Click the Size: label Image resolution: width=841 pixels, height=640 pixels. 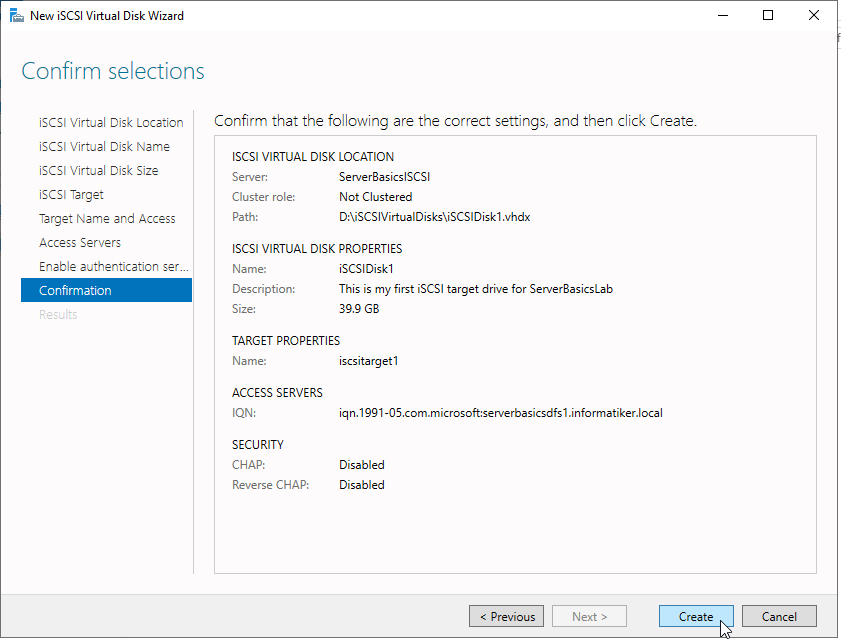click(244, 309)
